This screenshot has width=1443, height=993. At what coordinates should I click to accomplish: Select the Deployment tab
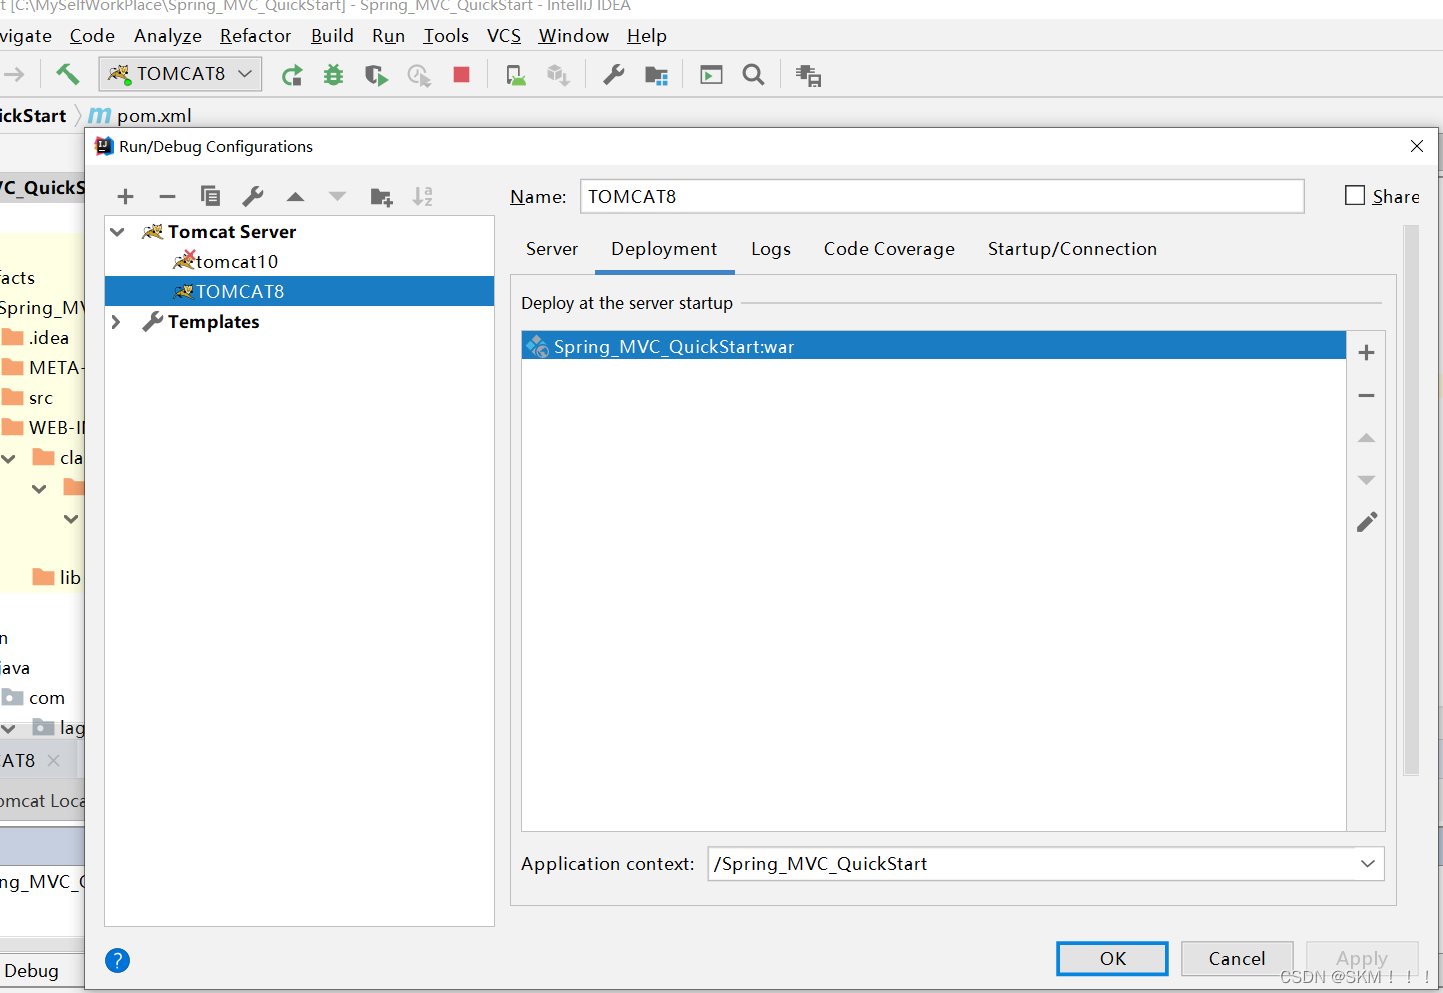[x=664, y=249]
